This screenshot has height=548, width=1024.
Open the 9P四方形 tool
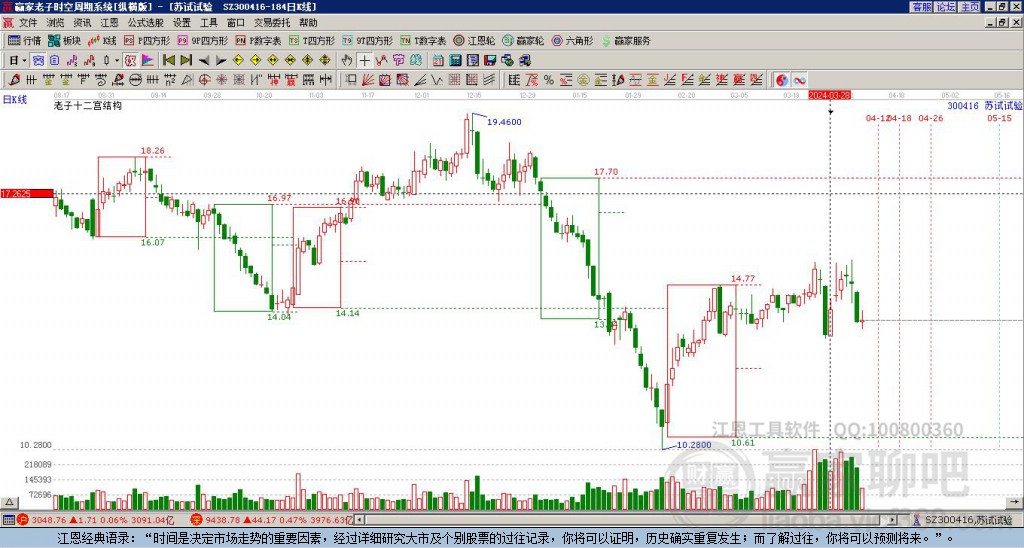pos(202,40)
